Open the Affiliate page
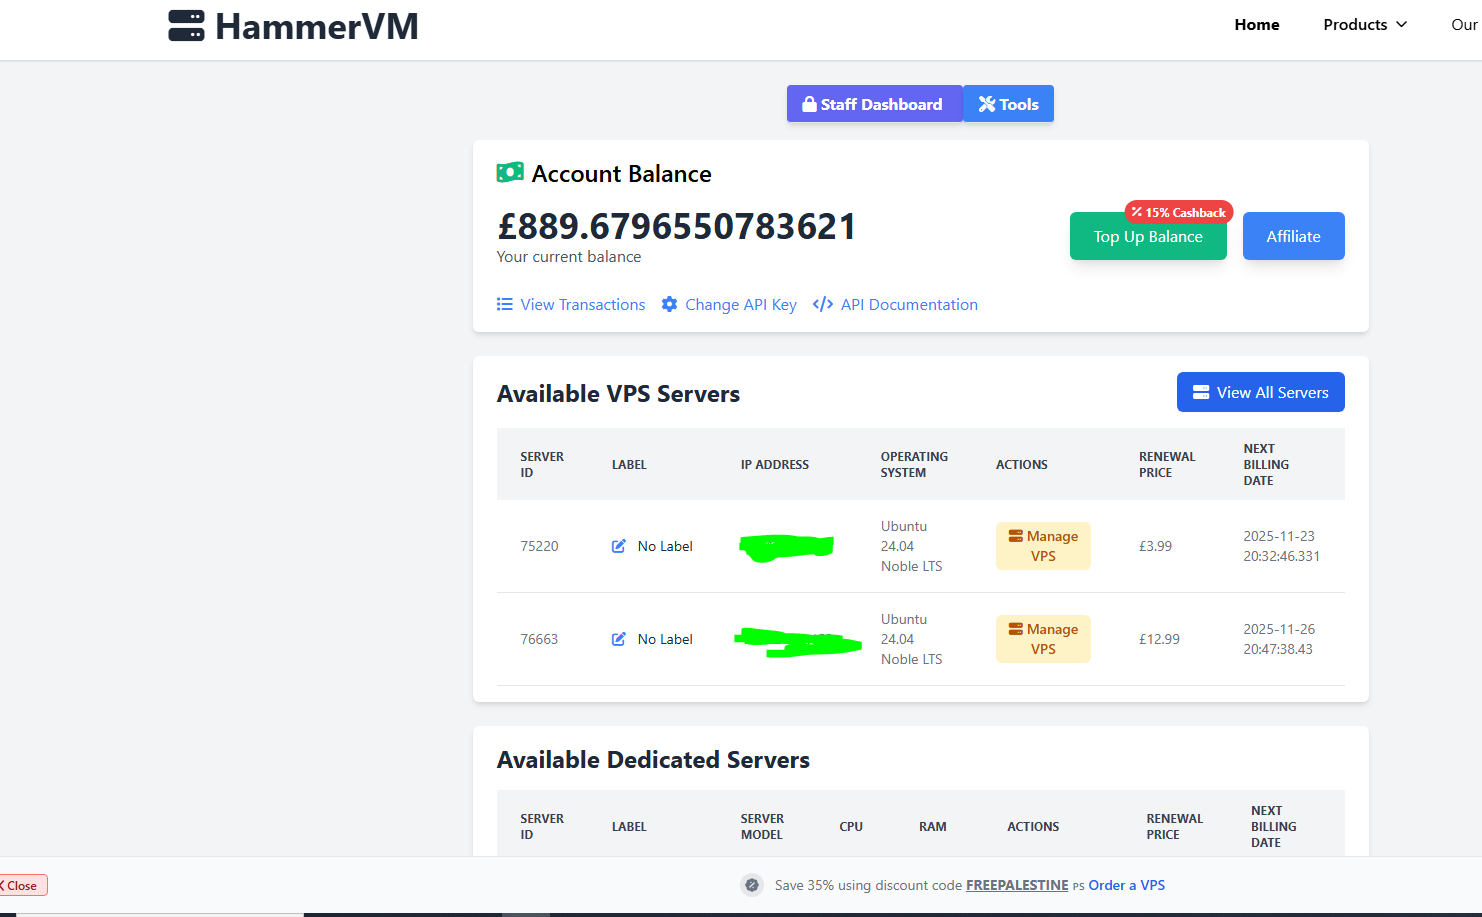 click(1294, 236)
